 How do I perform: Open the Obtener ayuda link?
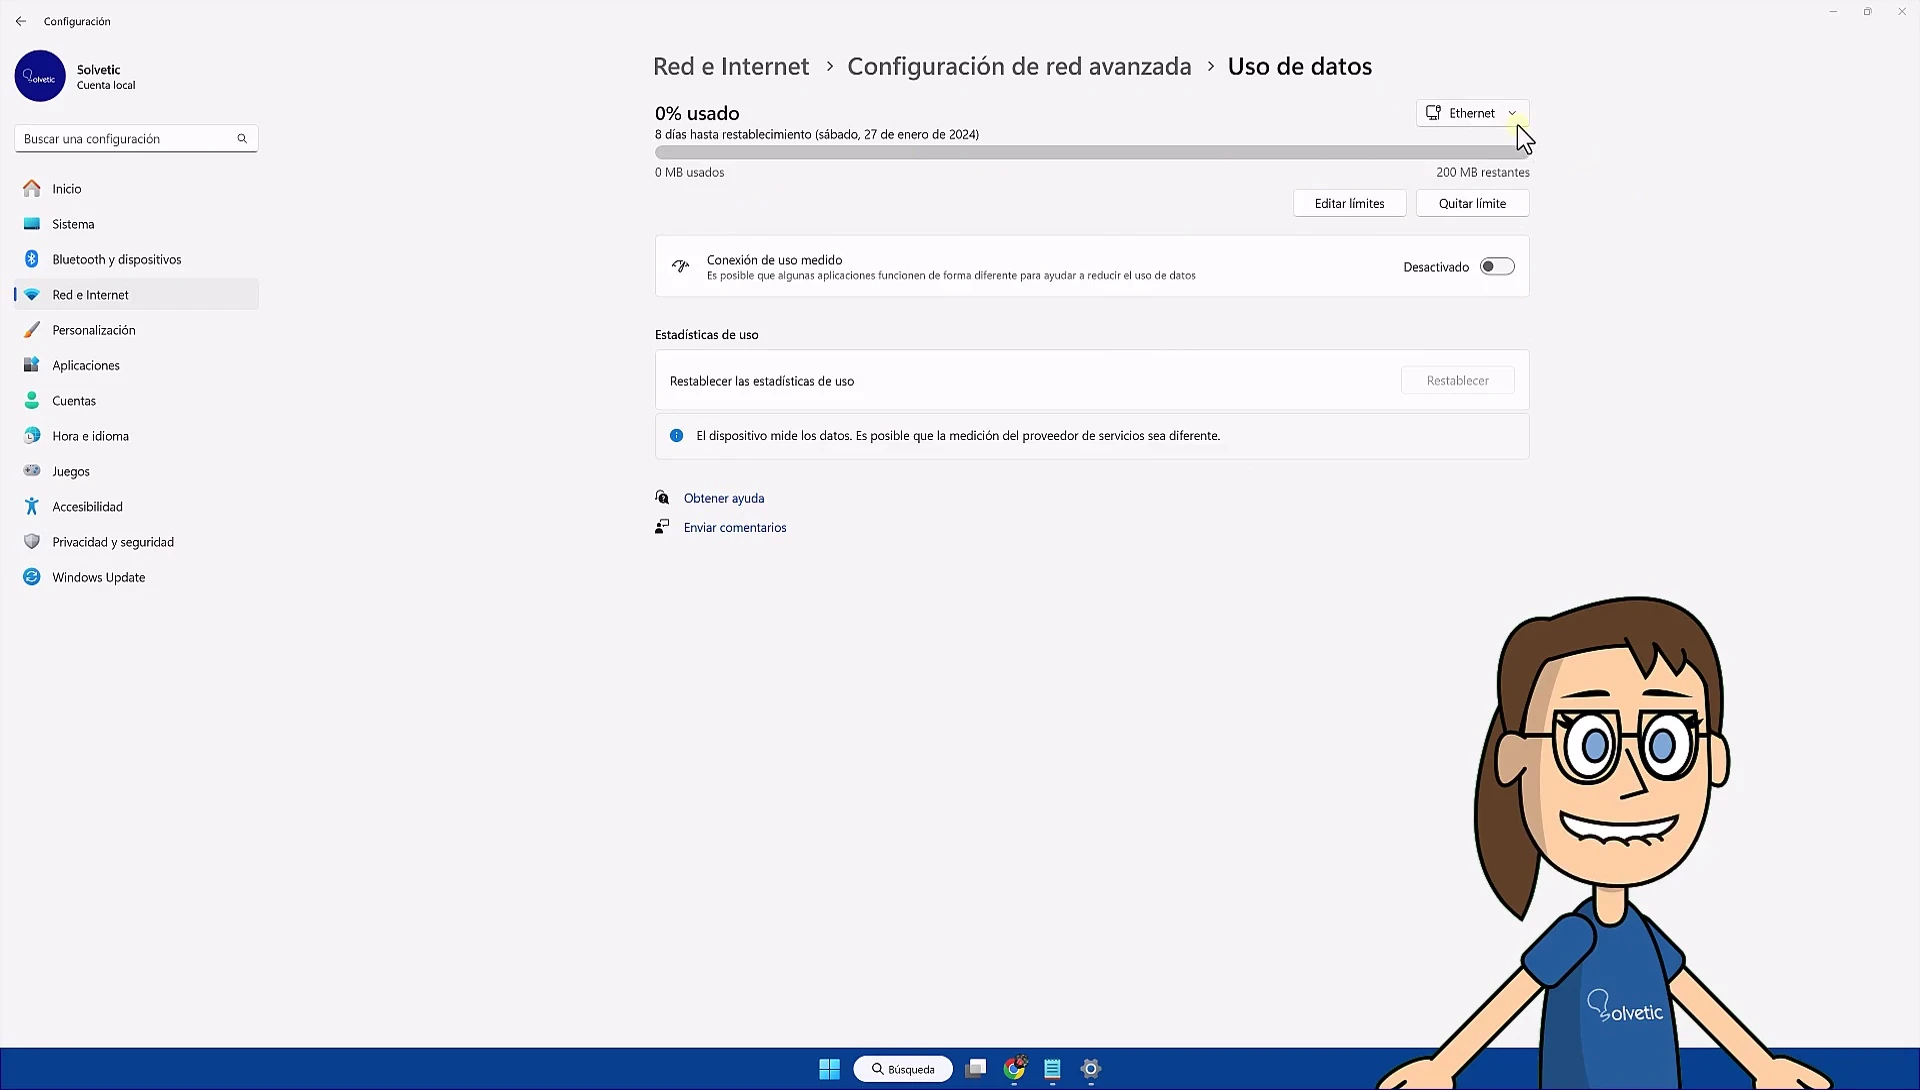tap(723, 498)
